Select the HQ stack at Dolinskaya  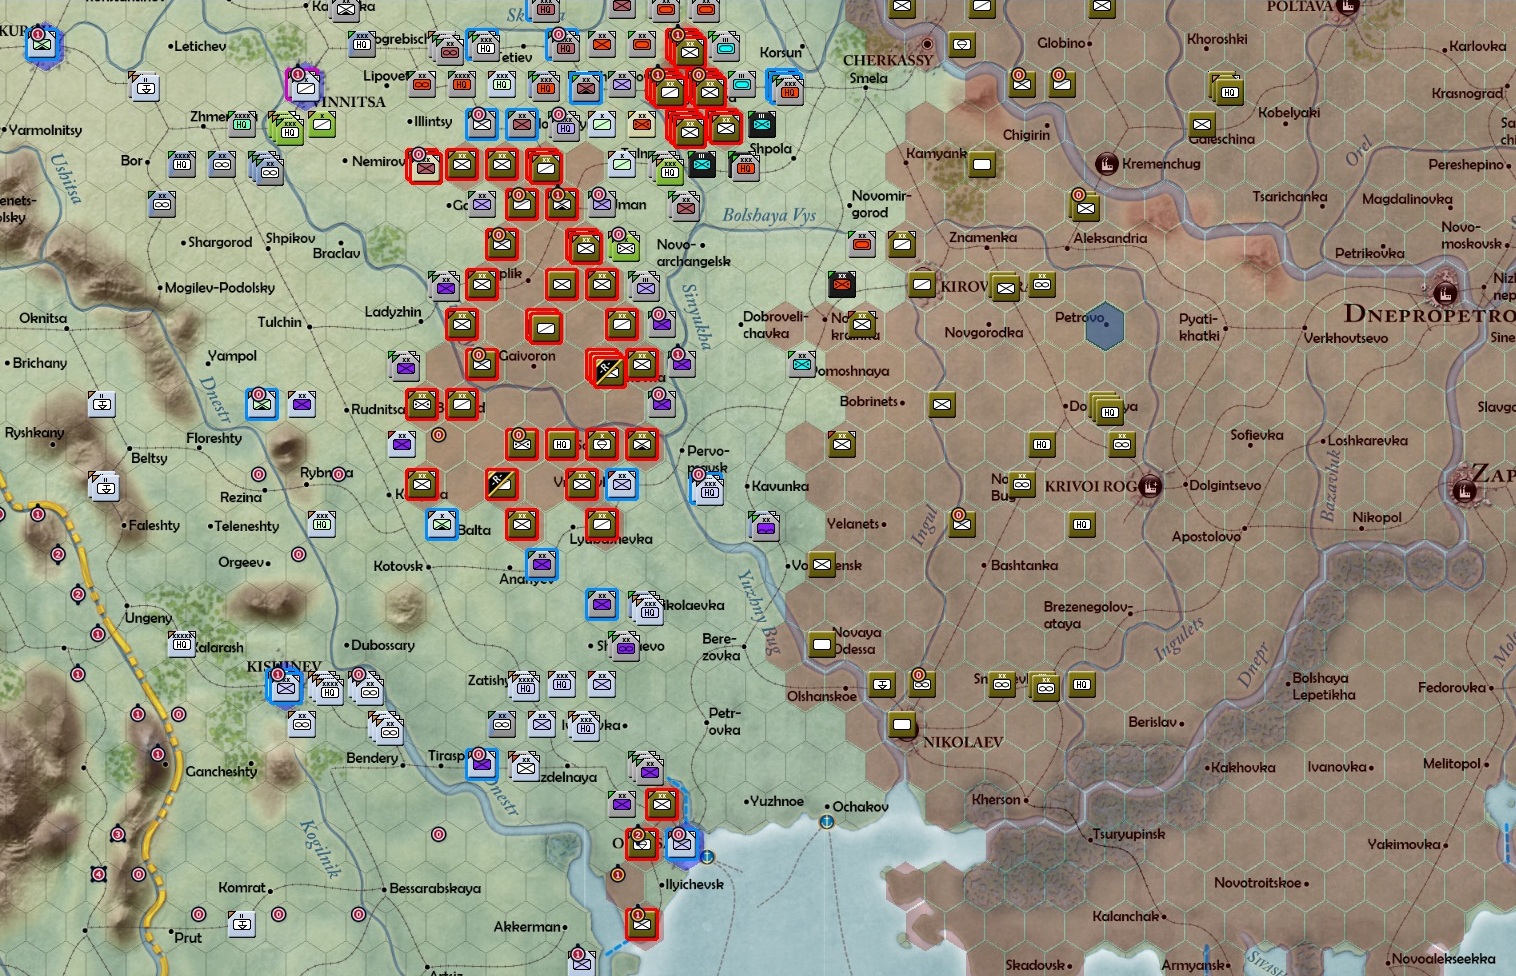click(x=1106, y=410)
